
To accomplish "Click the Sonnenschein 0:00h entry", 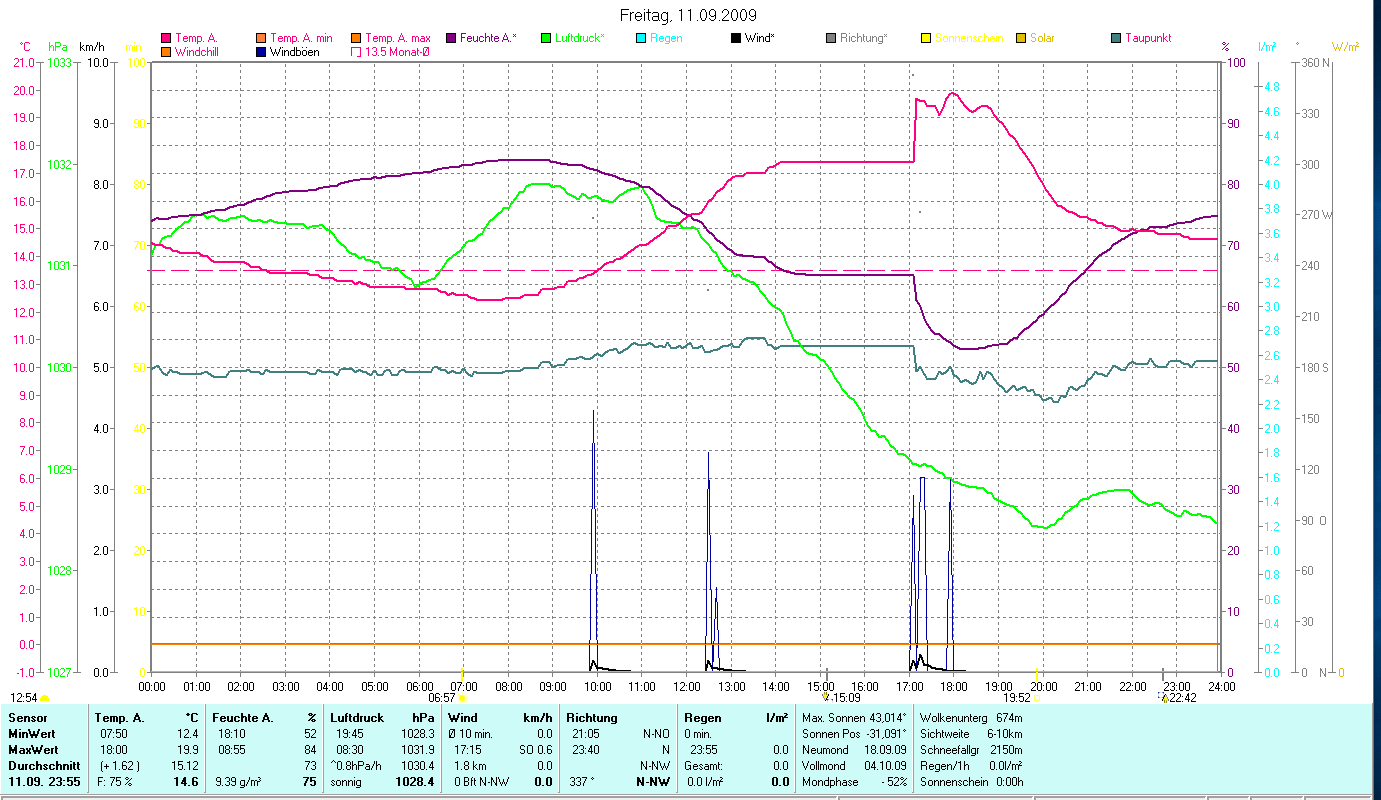I will 970,782.
